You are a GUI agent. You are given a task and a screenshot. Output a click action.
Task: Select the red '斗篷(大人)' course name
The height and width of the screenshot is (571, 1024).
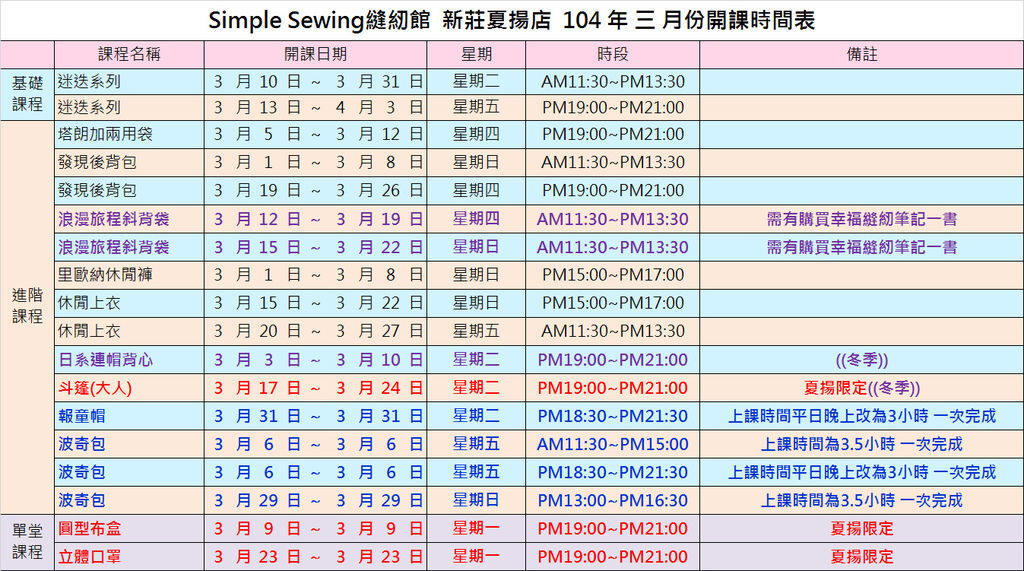tap(95, 388)
